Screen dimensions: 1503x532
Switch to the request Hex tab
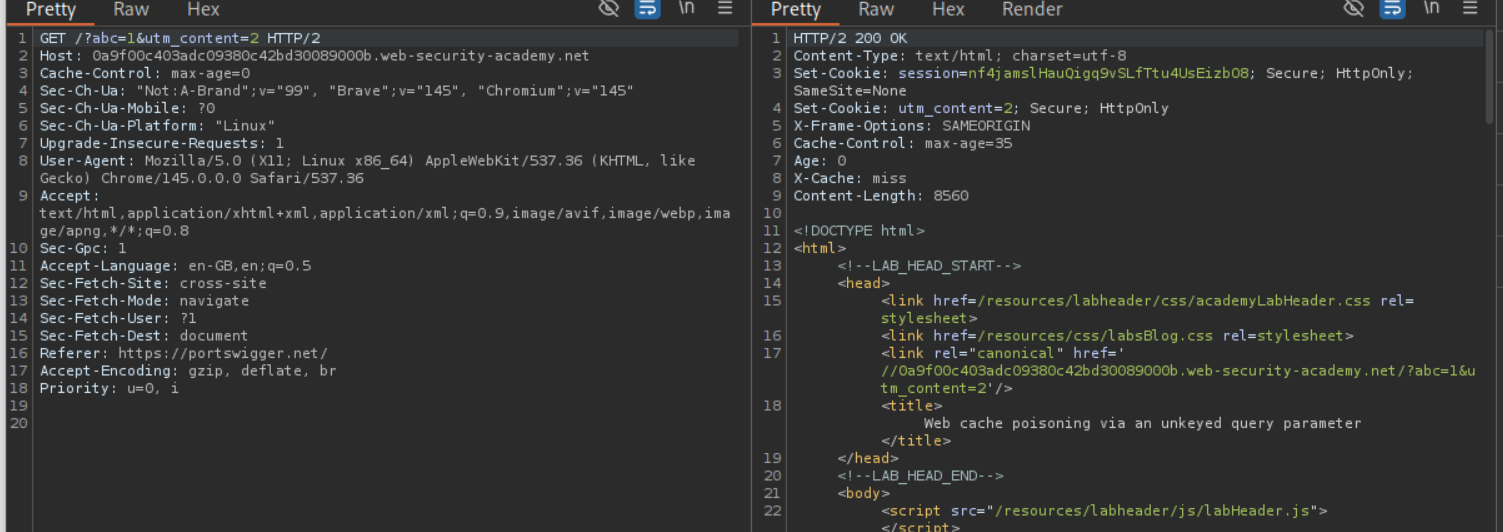[203, 10]
